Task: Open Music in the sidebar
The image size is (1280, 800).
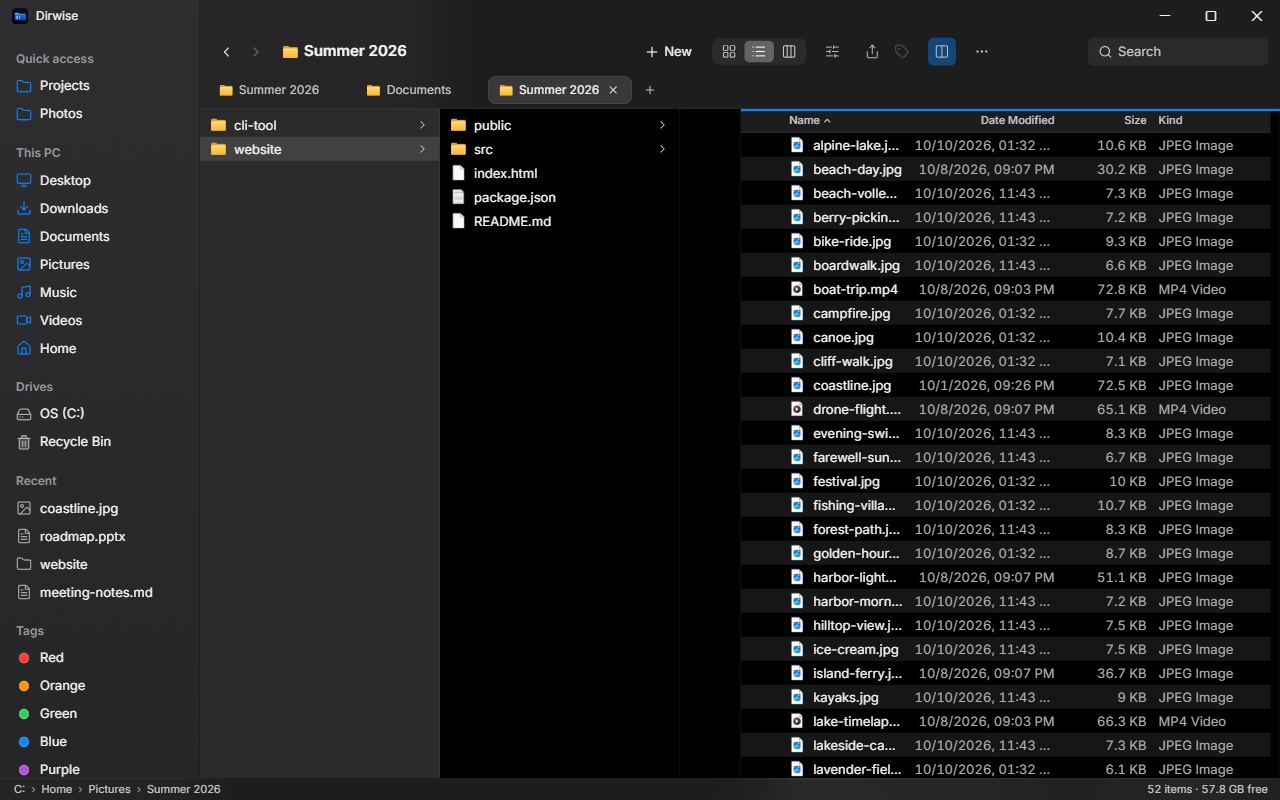Action: tap(100, 292)
